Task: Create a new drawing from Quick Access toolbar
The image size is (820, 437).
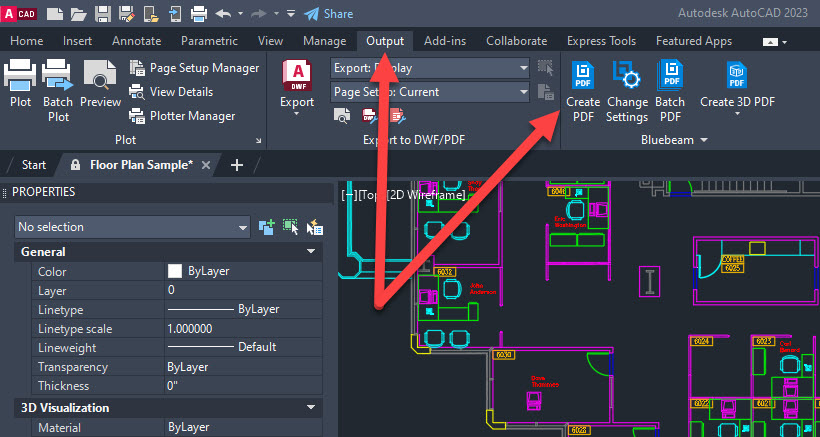Action: pyautogui.click(x=54, y=14)
